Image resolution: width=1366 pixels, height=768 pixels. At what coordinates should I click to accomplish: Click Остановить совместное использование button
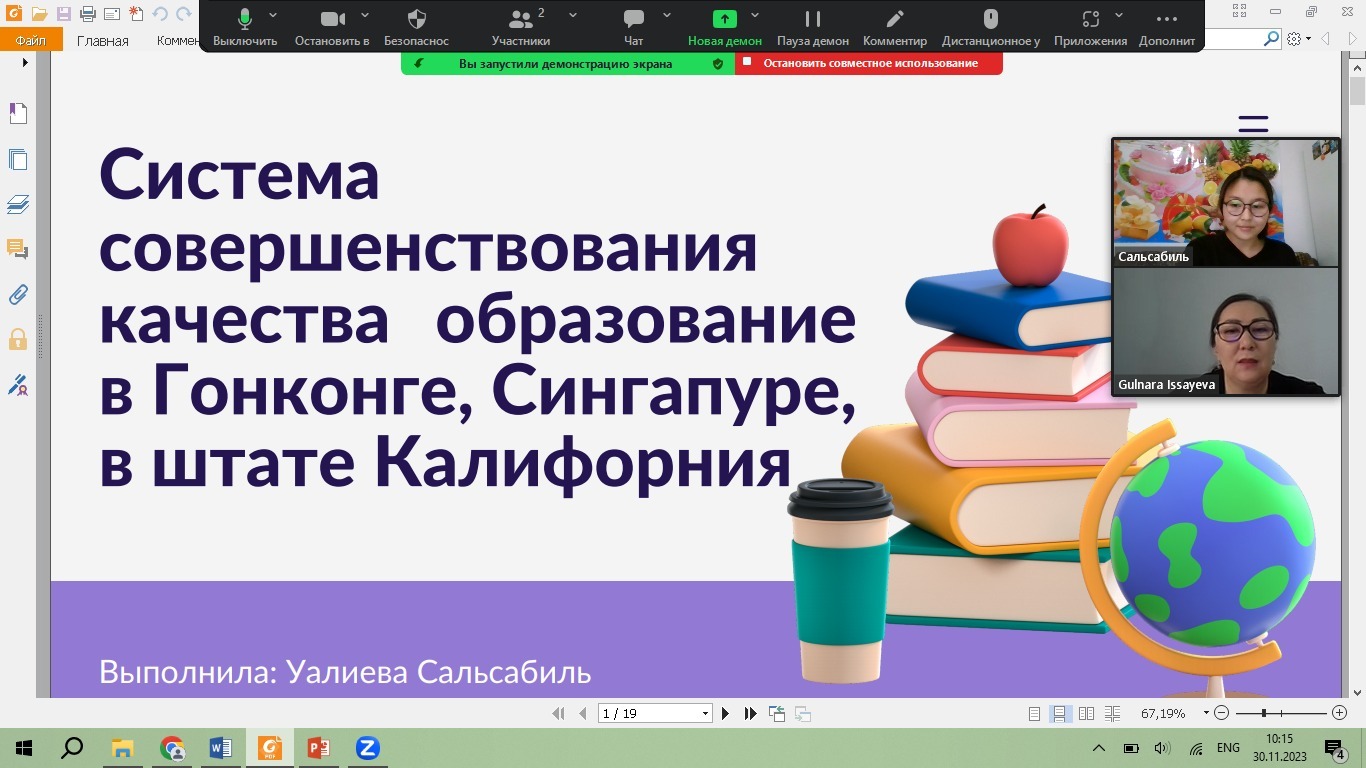(x=869, y=63)
